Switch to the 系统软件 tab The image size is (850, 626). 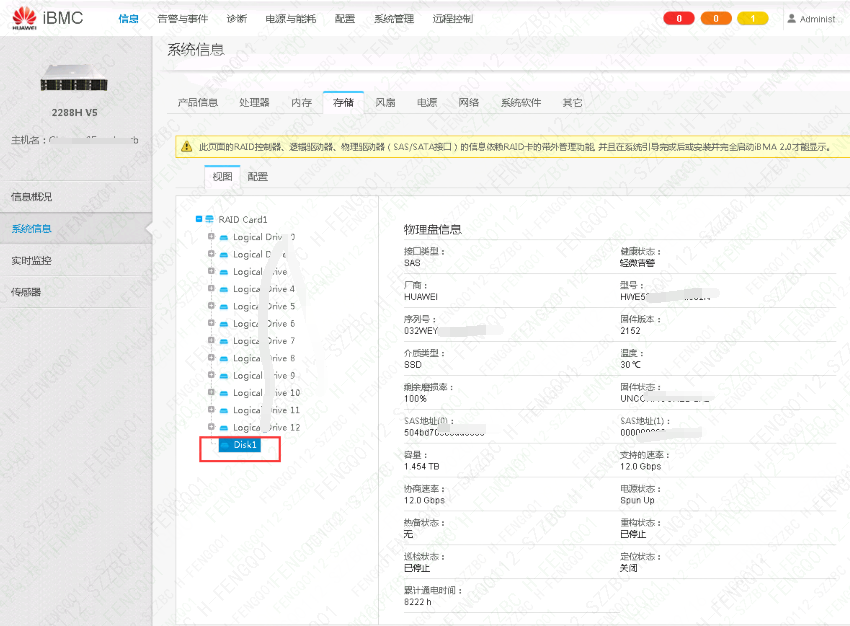[x=521, y=102]
